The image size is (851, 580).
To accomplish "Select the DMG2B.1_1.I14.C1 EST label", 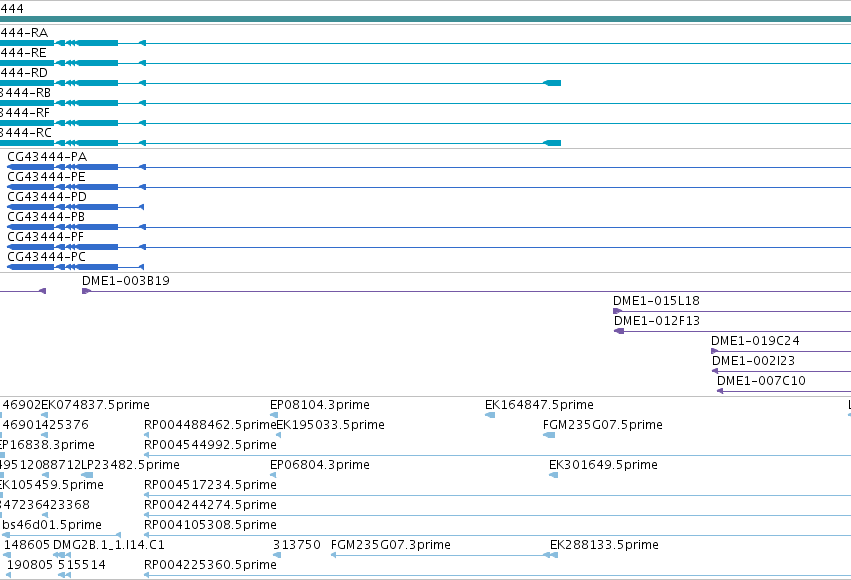I will click(109, 545).
